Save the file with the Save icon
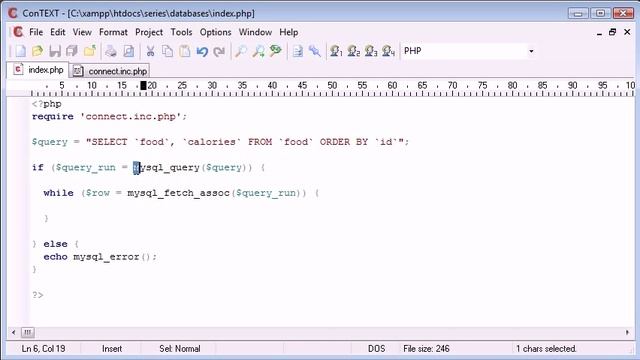The height and width of the screenshot is (360, 640). [x=55, y=51]
